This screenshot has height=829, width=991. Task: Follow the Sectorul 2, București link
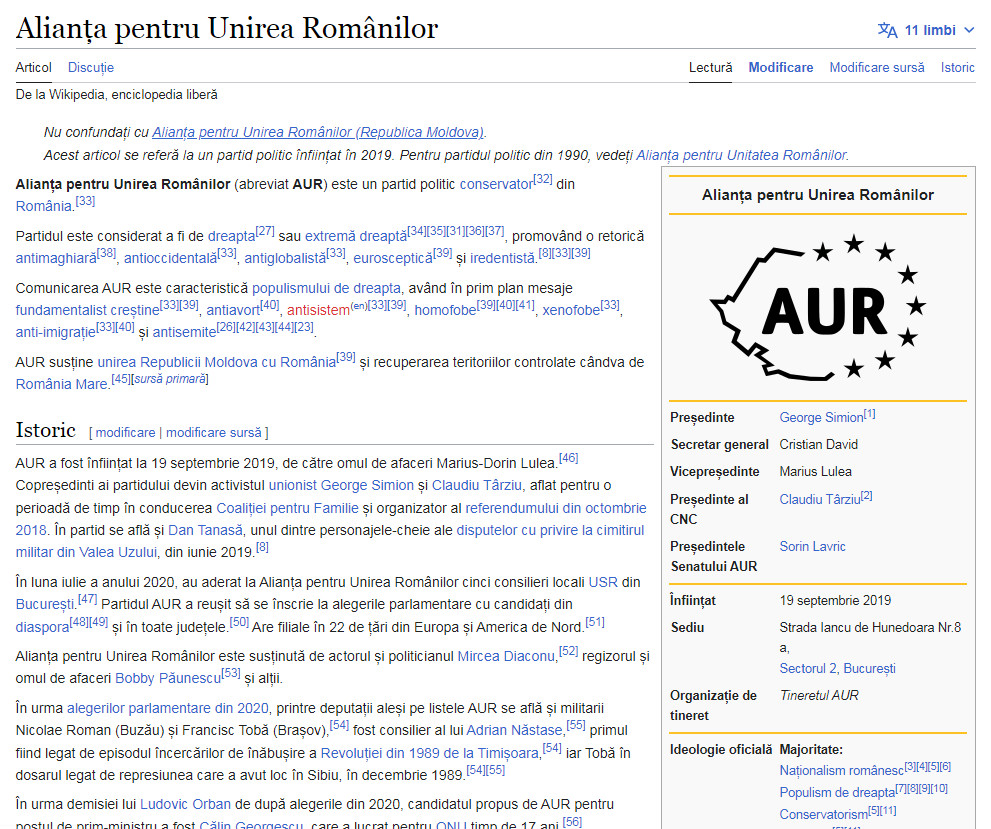coord(837,669)
